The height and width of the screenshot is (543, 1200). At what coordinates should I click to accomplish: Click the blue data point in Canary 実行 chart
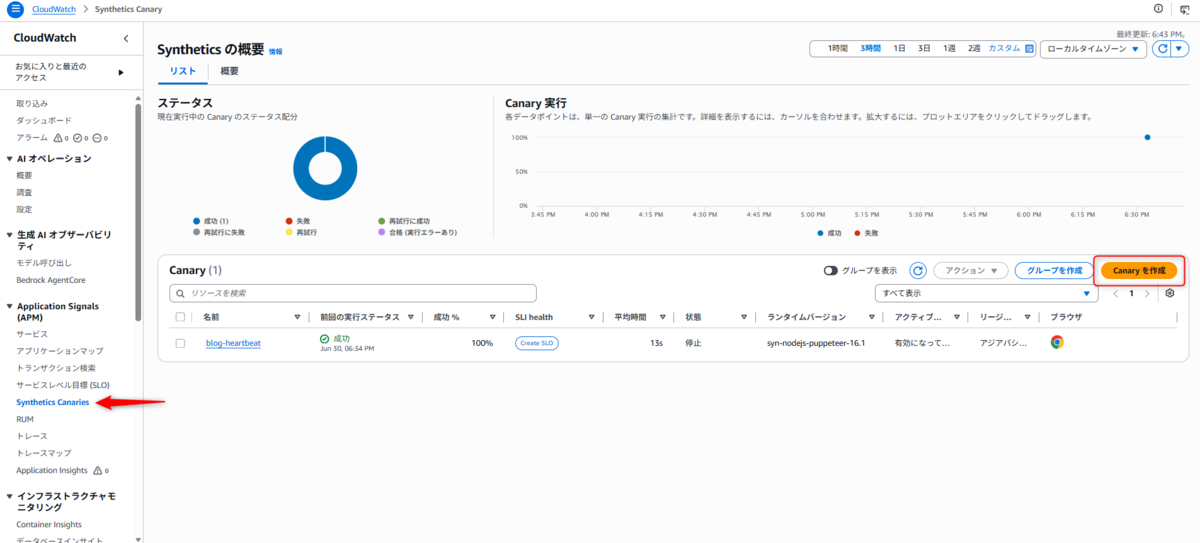[x=1147, y=138]
